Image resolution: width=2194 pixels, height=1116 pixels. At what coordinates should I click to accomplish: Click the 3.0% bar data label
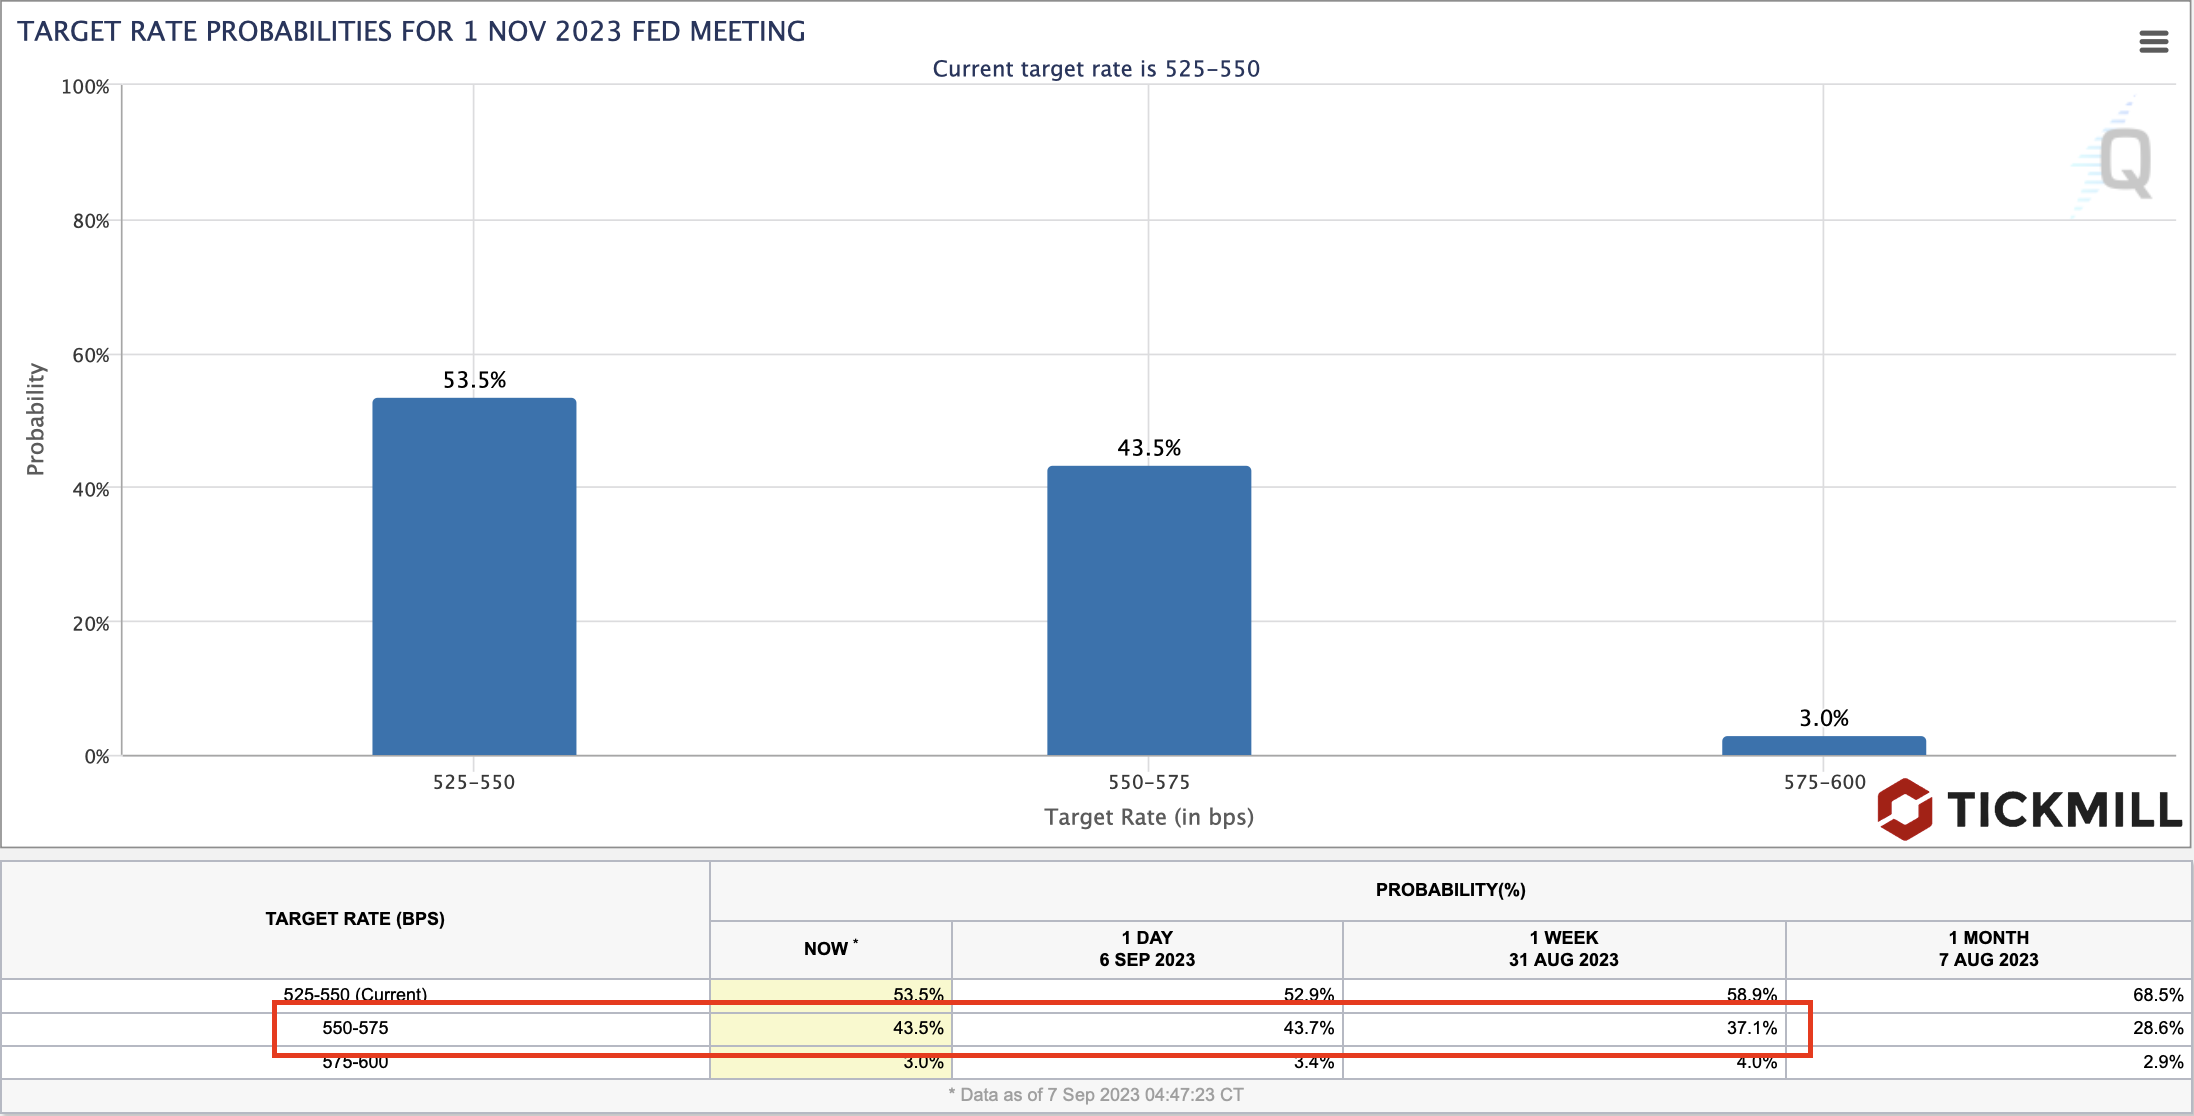point(1823,718)
